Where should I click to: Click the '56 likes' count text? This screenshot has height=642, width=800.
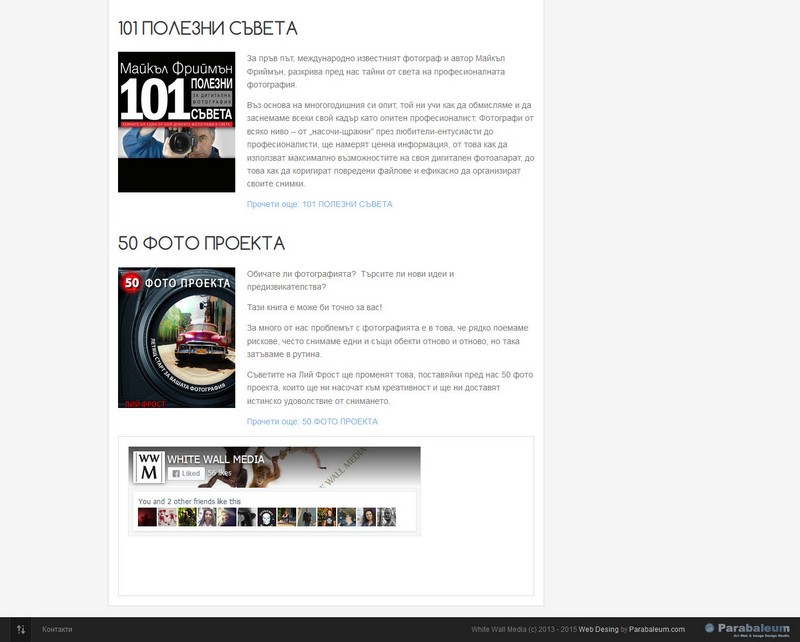tap(219, 473)
